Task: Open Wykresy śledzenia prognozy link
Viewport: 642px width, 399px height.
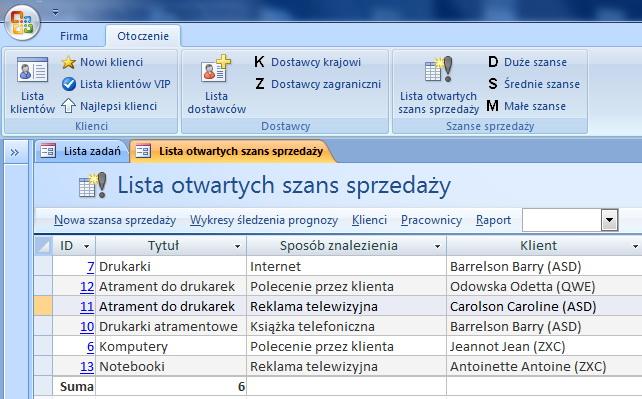Action: 264,220
